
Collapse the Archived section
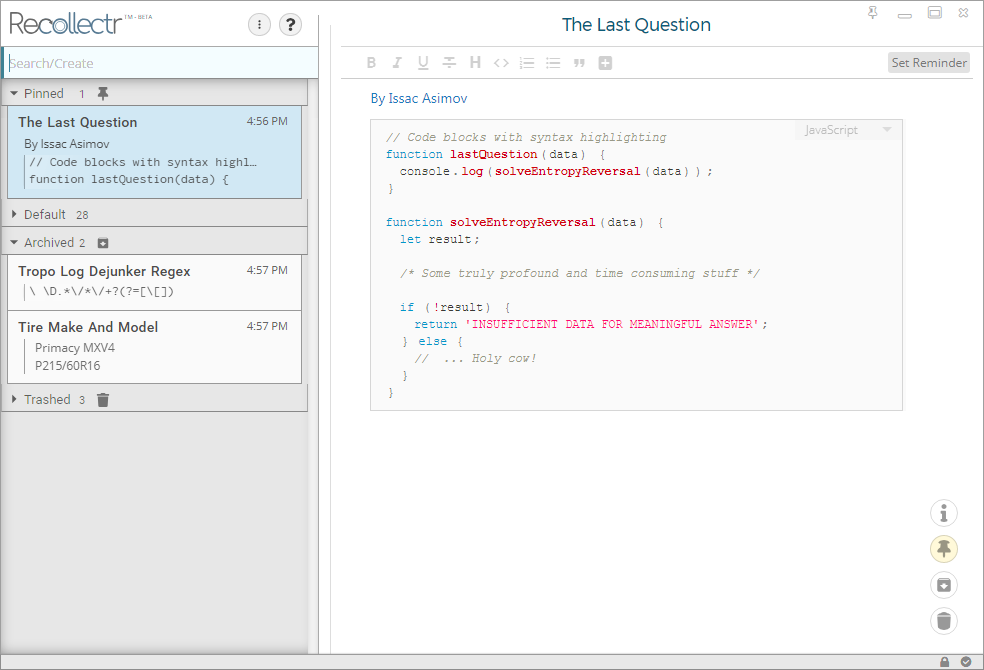(14, 243)
